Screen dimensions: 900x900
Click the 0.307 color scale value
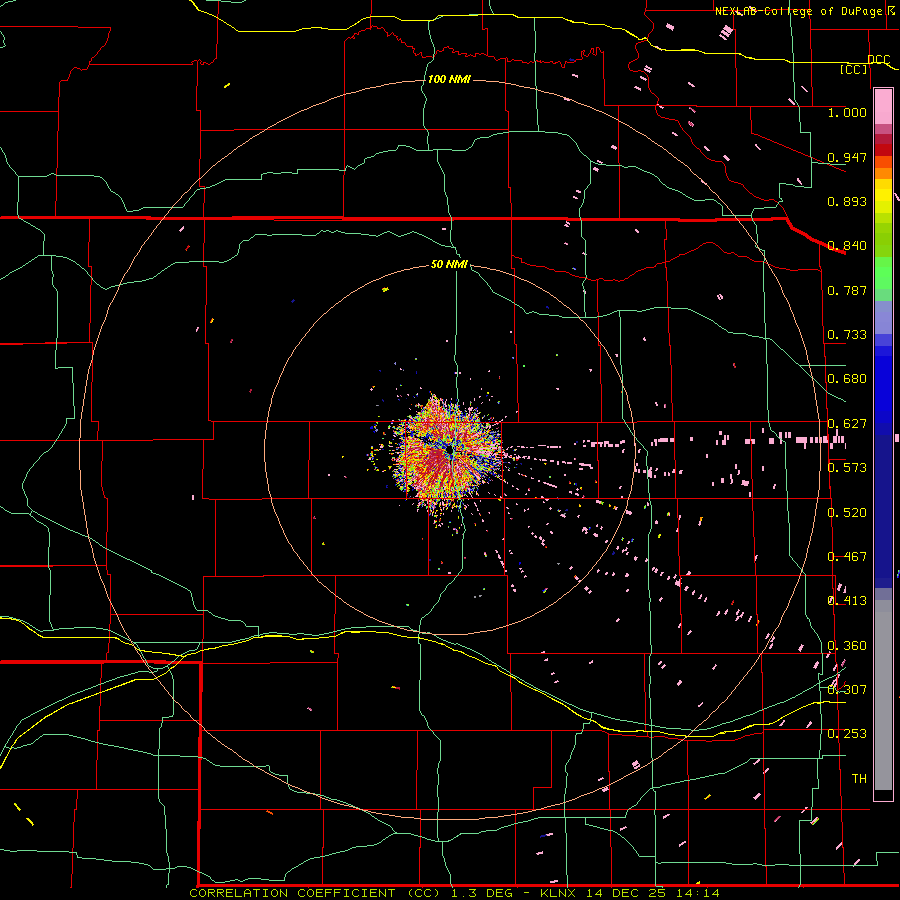pos(847,690)
